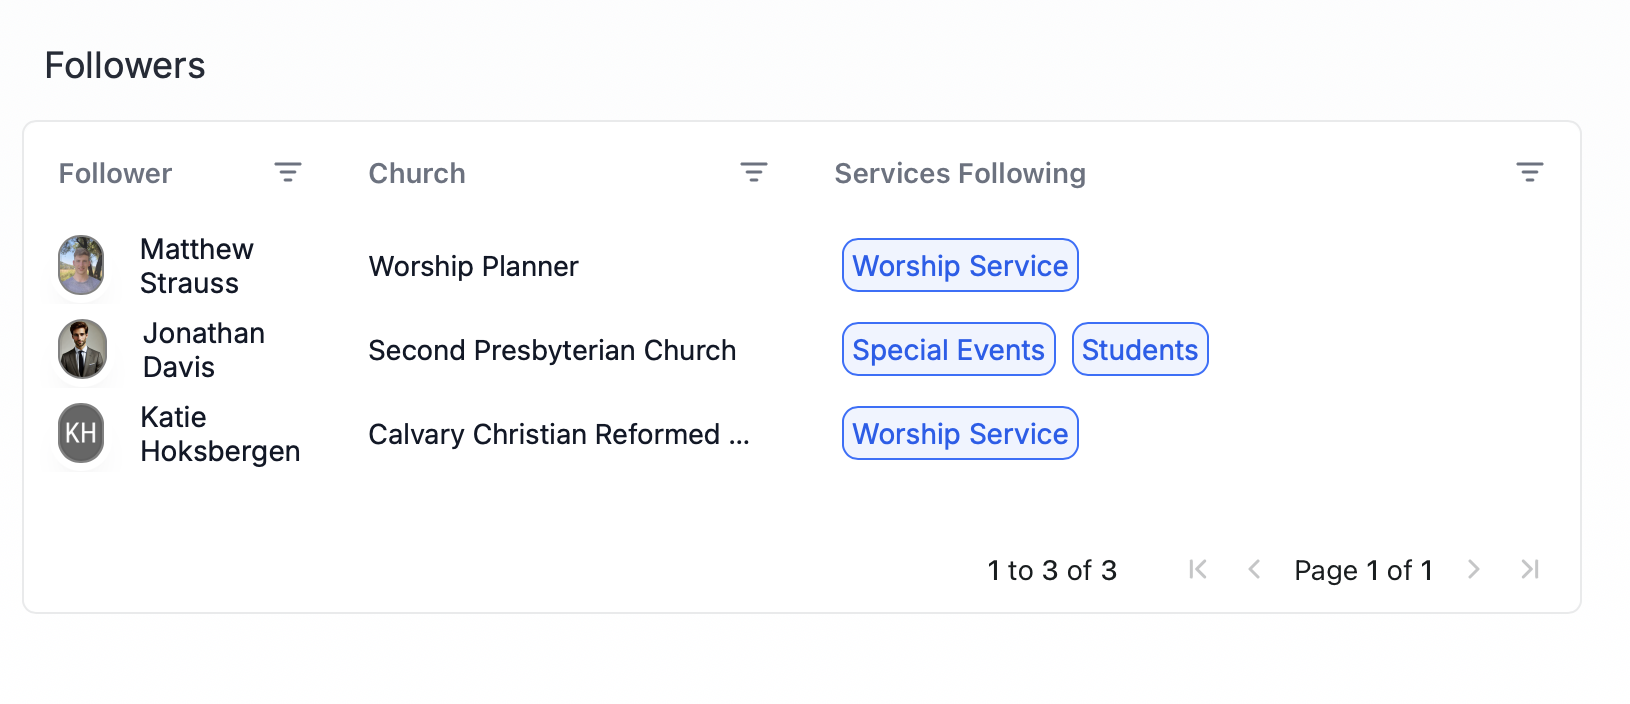This screenshot has height=704, width=1630.
Task: Sort by Services Following column header
Action: click(x=959, y=173)
